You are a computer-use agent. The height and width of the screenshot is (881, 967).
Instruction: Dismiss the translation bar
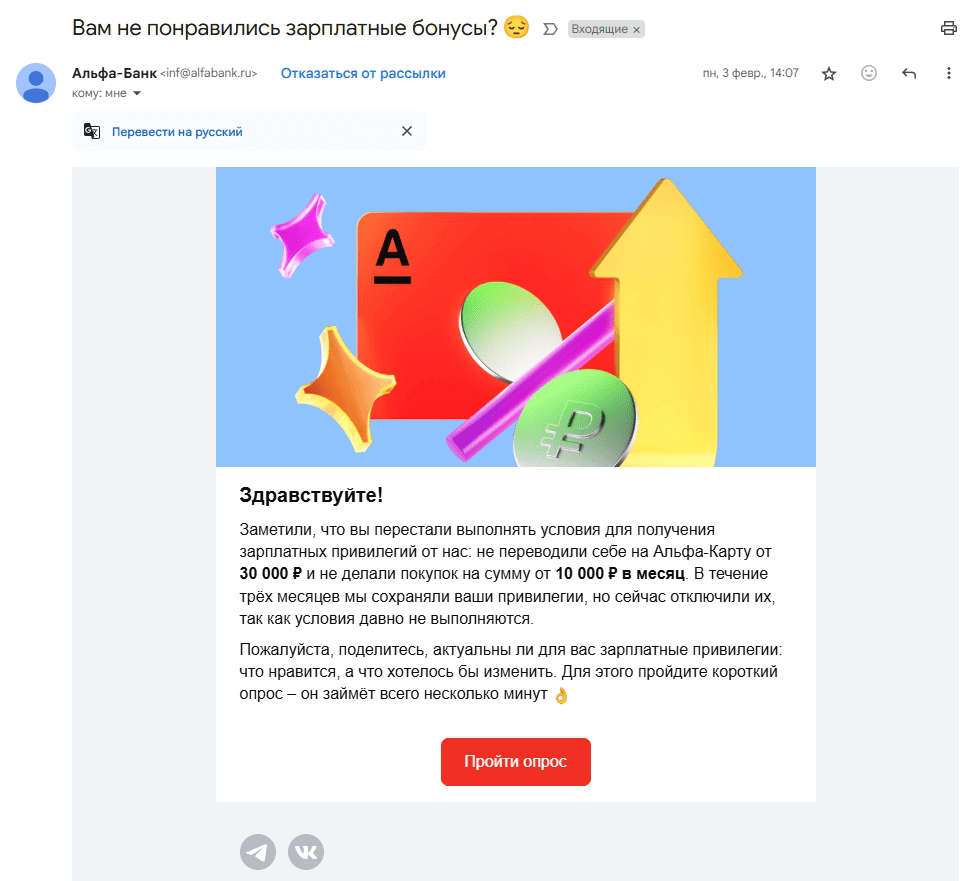[406, 131]
